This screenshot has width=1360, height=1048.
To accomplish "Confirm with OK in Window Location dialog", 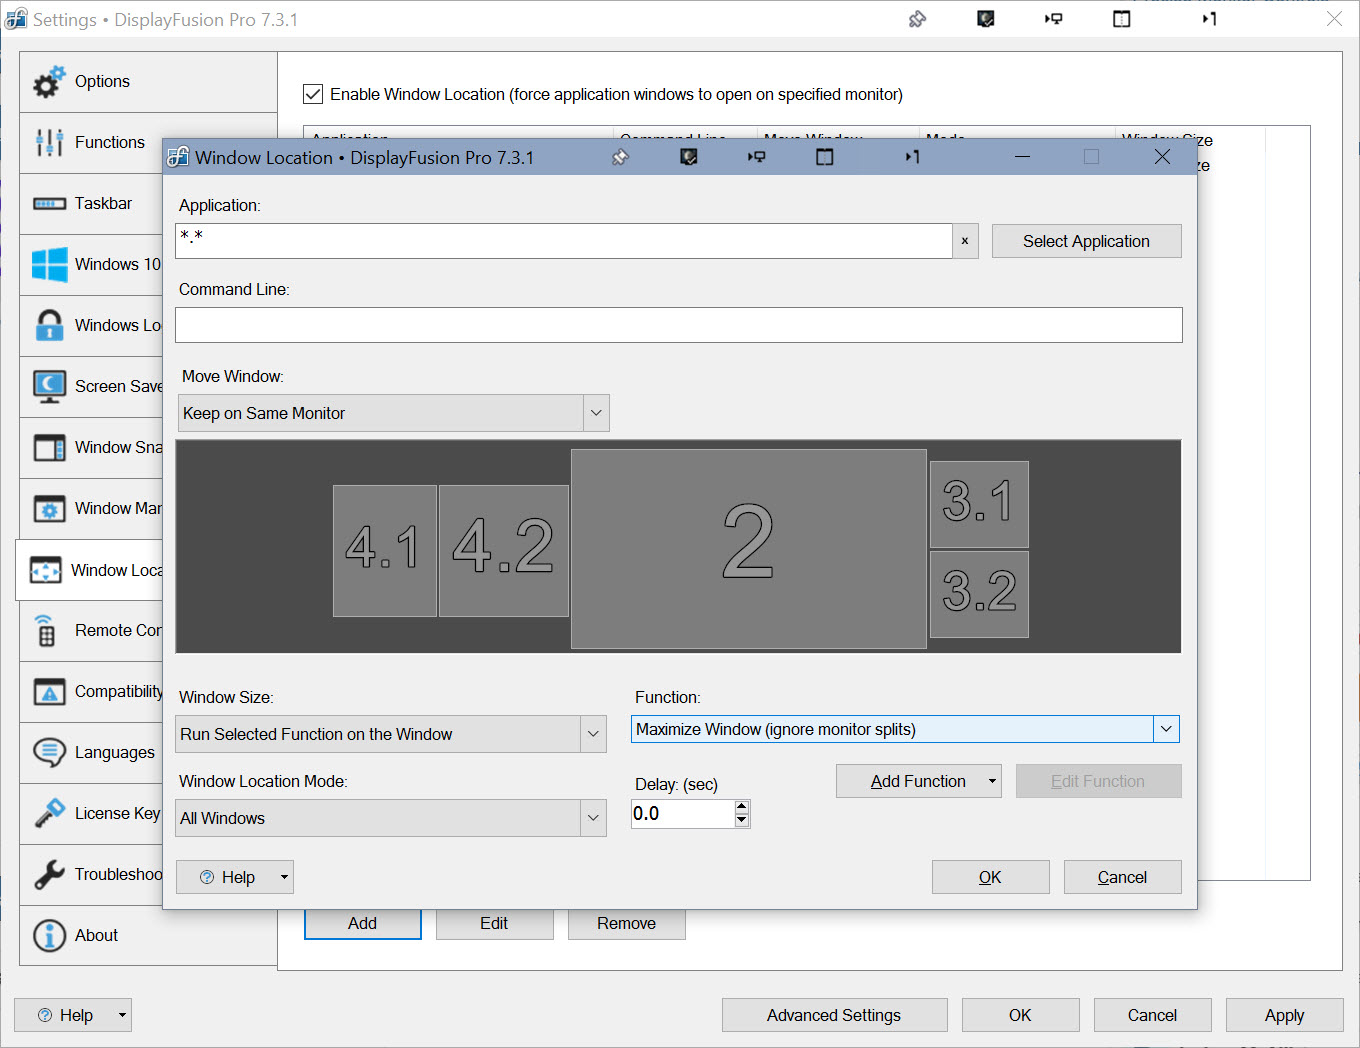I will point(990,877).
